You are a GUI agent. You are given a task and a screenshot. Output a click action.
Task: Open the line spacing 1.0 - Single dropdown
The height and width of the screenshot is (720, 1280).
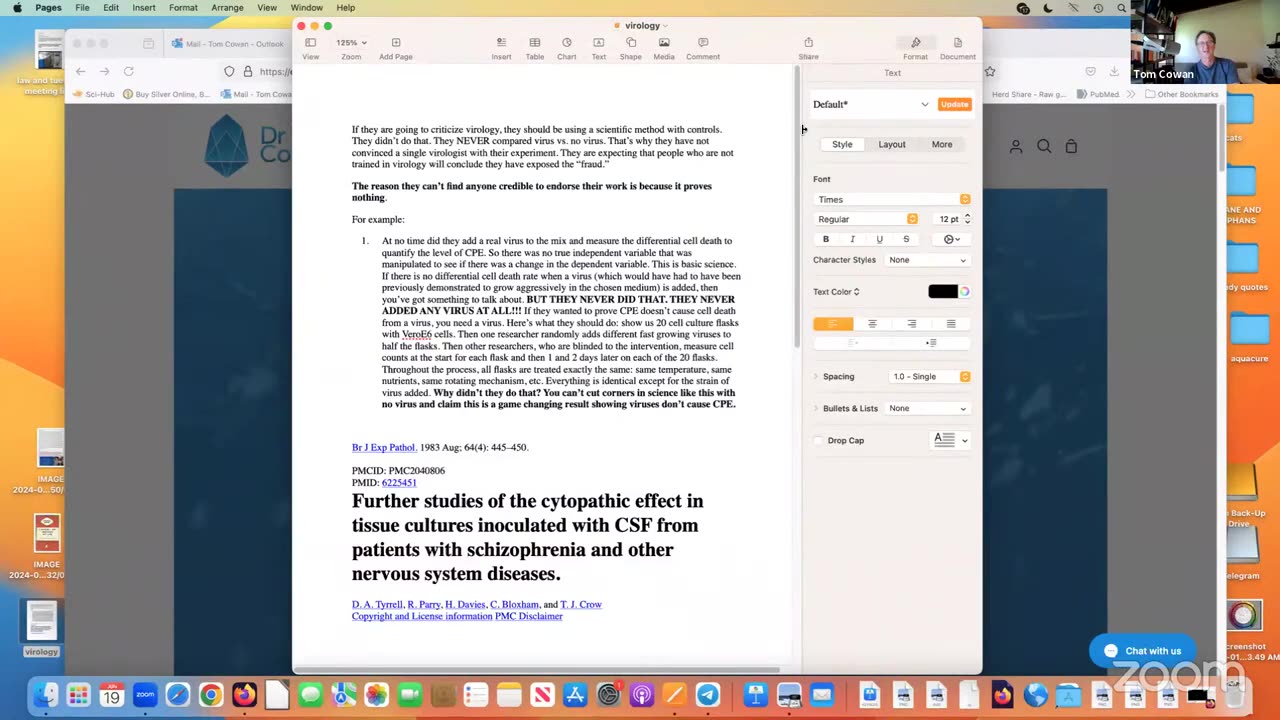pyautogui.click(x=929, y=377)
